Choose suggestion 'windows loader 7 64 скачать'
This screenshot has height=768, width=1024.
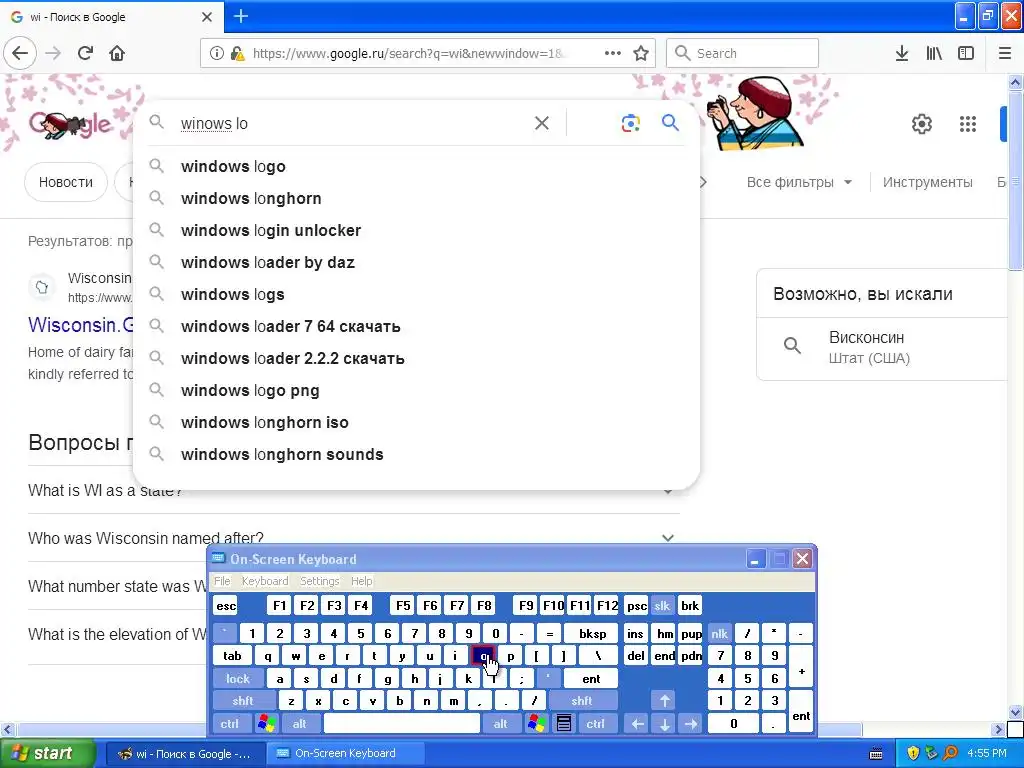tap(416, 327)
